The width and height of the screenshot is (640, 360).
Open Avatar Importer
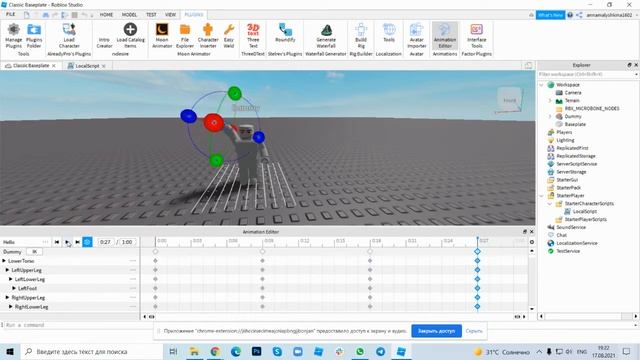(416, 36)
